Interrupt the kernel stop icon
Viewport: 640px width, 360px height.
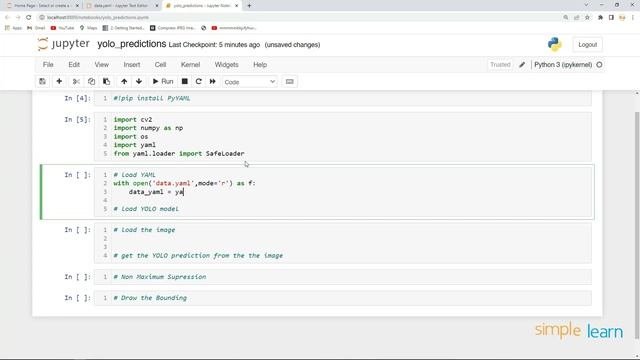(x=184, y=82)
